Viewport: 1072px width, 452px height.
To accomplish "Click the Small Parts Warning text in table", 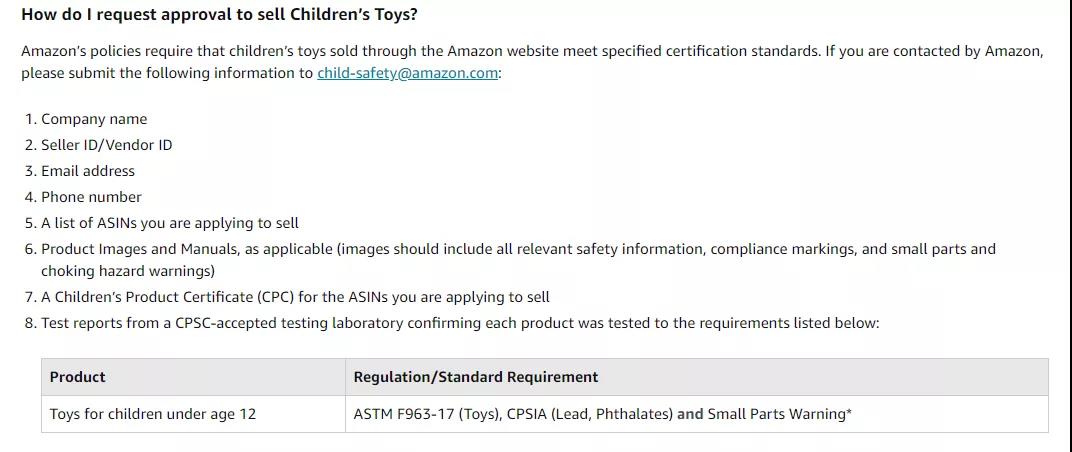I will (779, 414).
